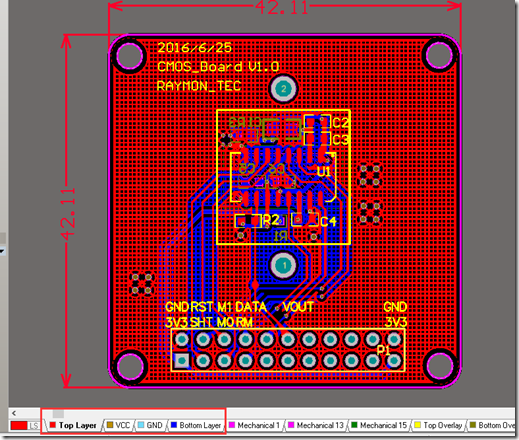519x440 pixels.
Task: Click the VOUT pin label
Action: 298,307
